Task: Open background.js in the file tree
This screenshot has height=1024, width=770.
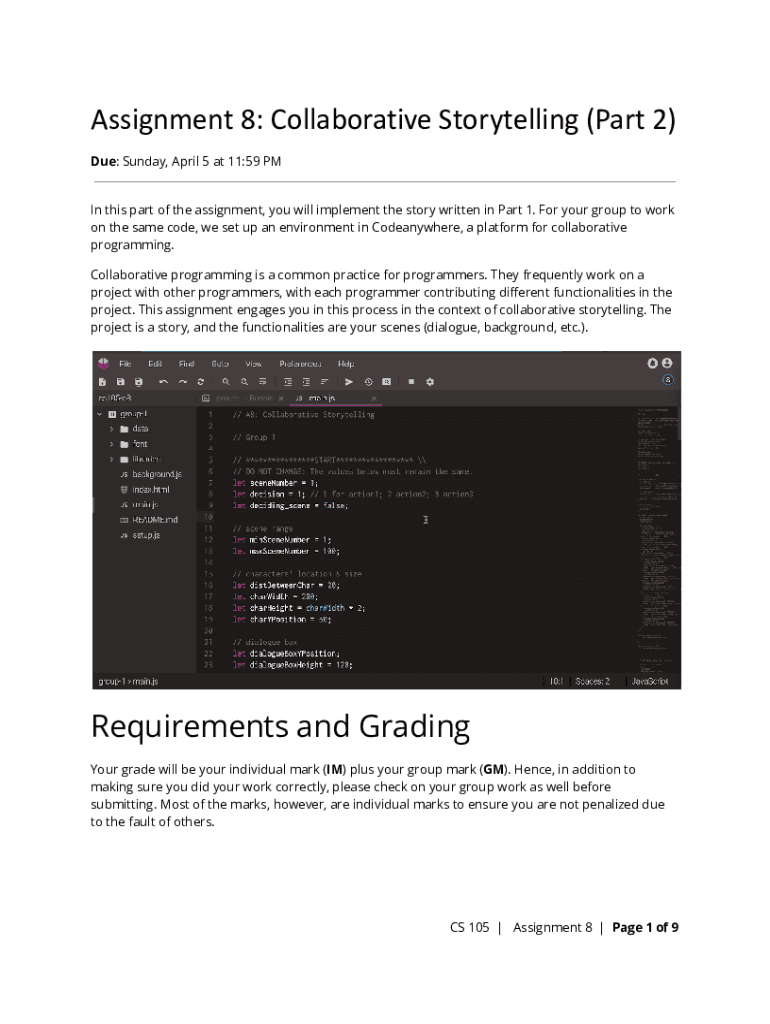Action: click(157, 474)
